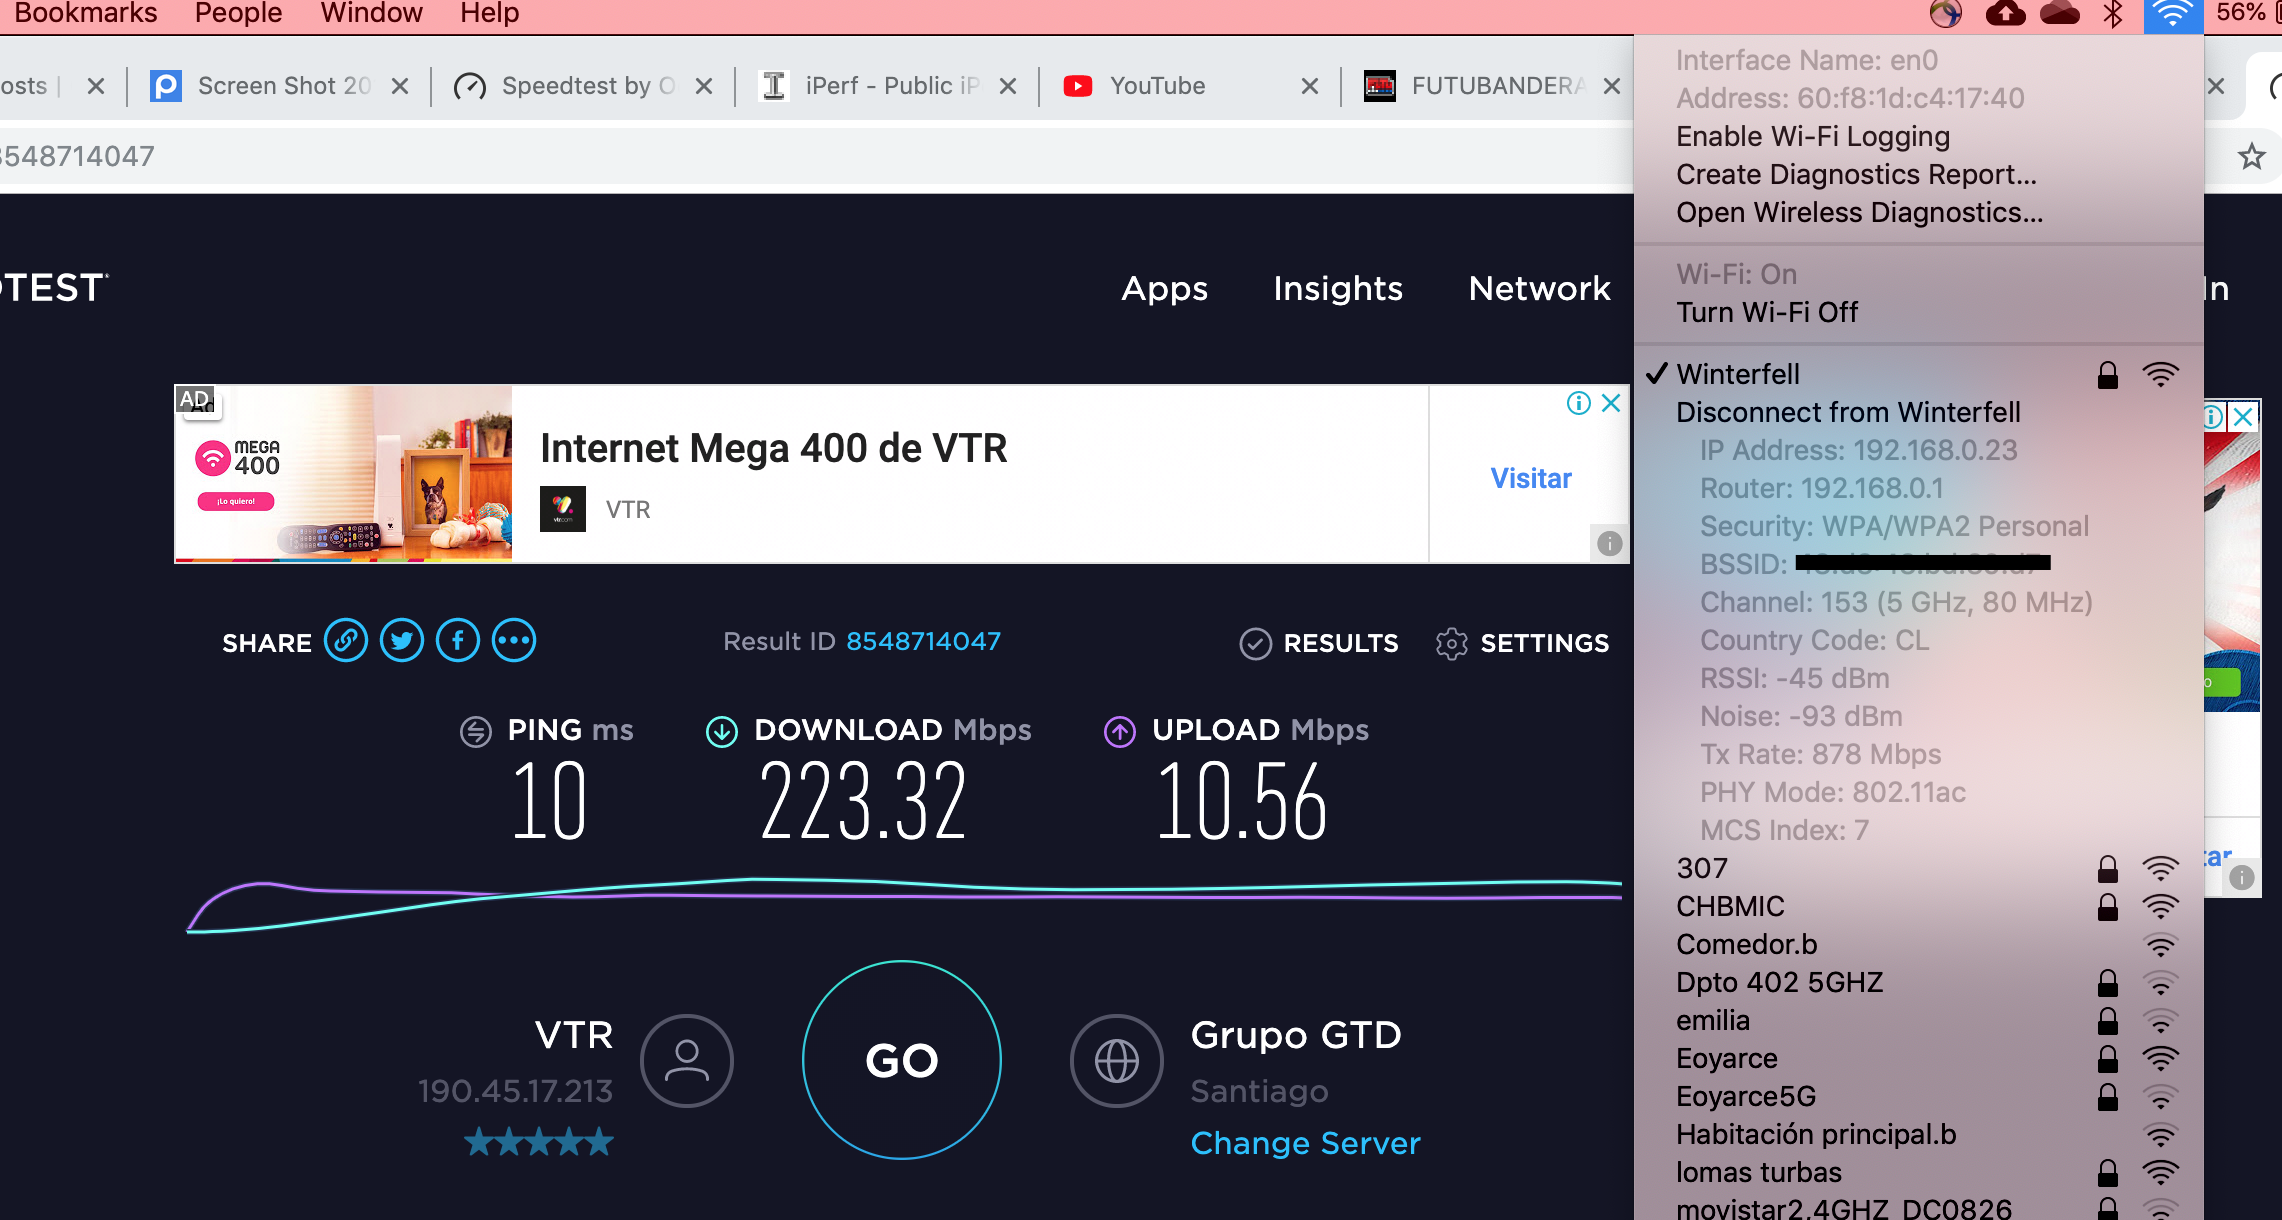
Task: Select the checked Winterfell network
Action: 1918,374
